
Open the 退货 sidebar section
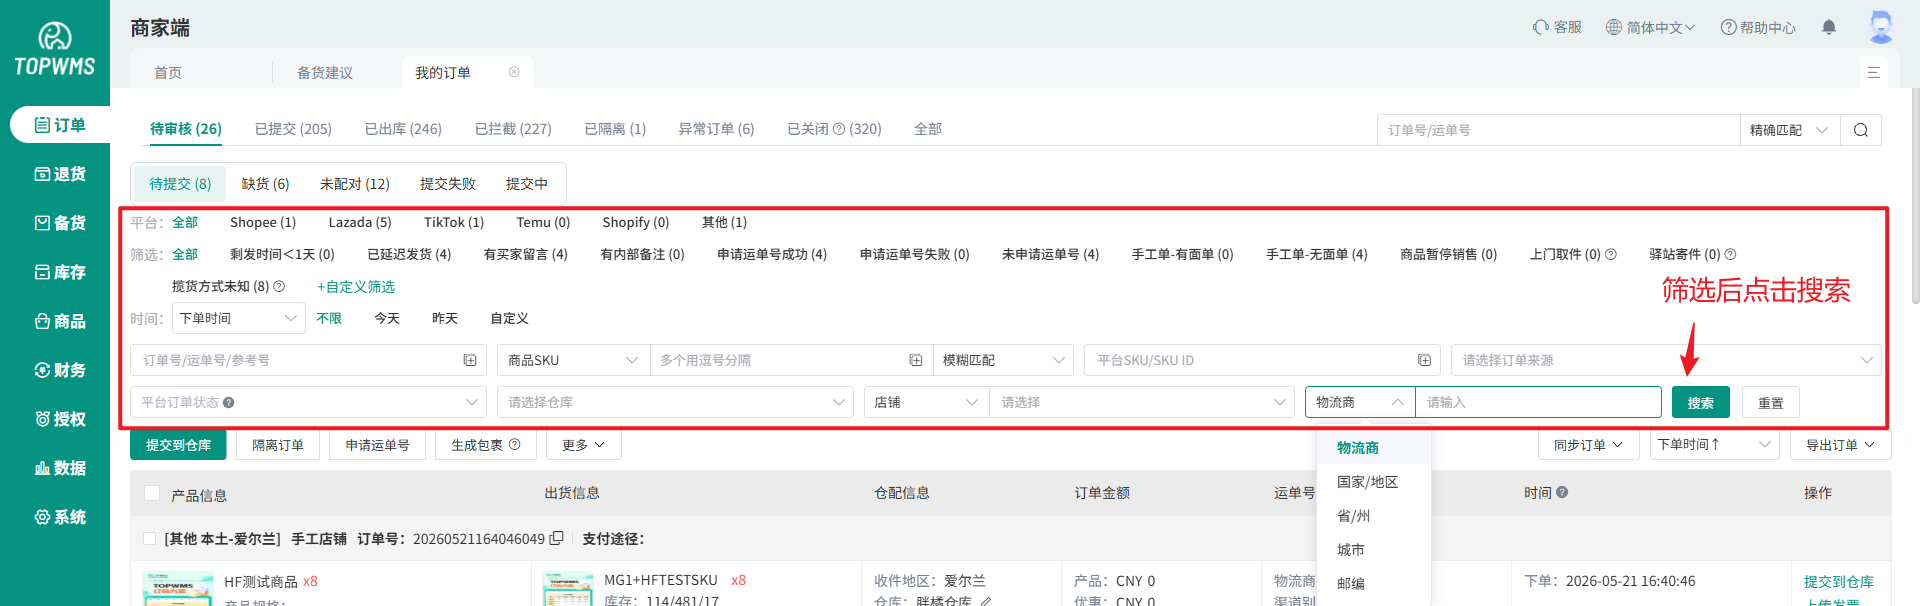point(60,174)
